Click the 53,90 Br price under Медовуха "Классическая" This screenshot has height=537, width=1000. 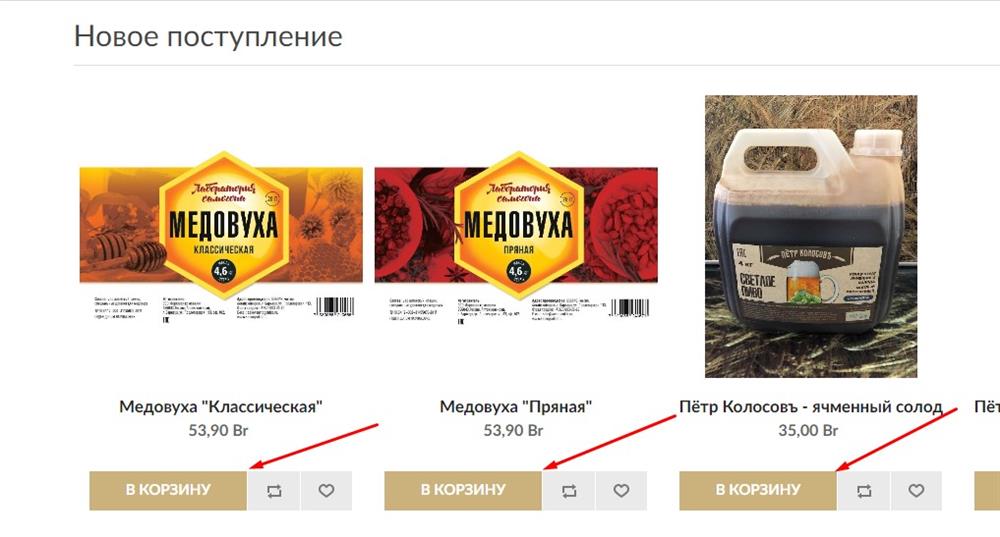[218, 430]
